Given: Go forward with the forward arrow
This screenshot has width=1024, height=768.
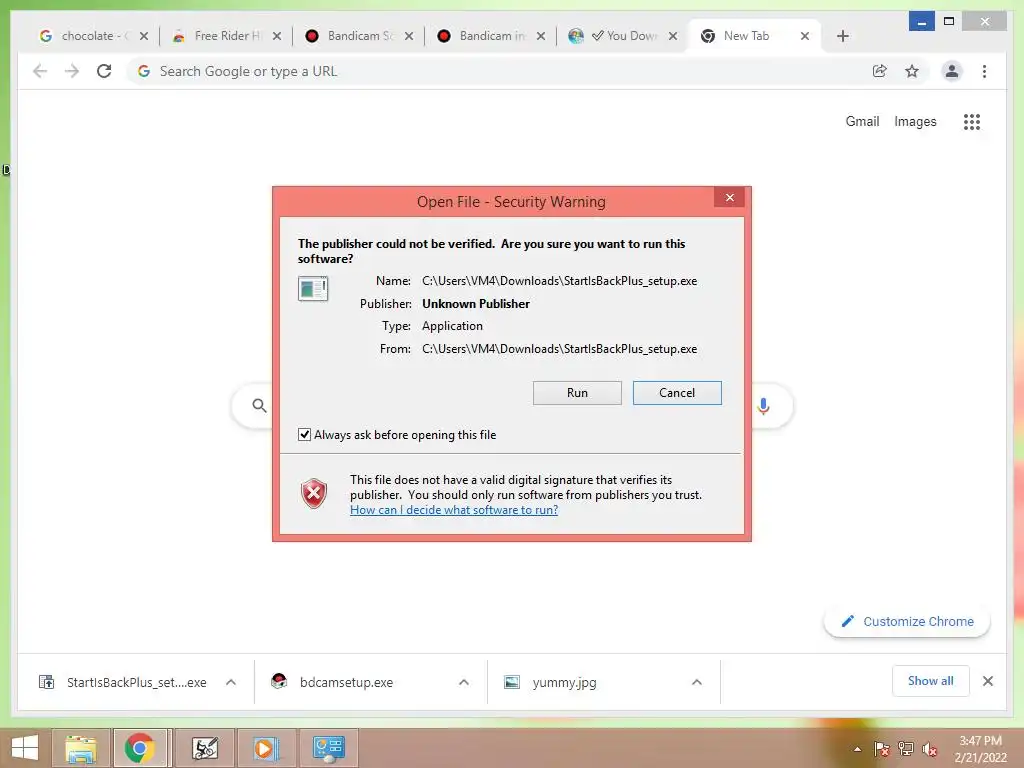Looking at the screenshot, I should (72, 71).
